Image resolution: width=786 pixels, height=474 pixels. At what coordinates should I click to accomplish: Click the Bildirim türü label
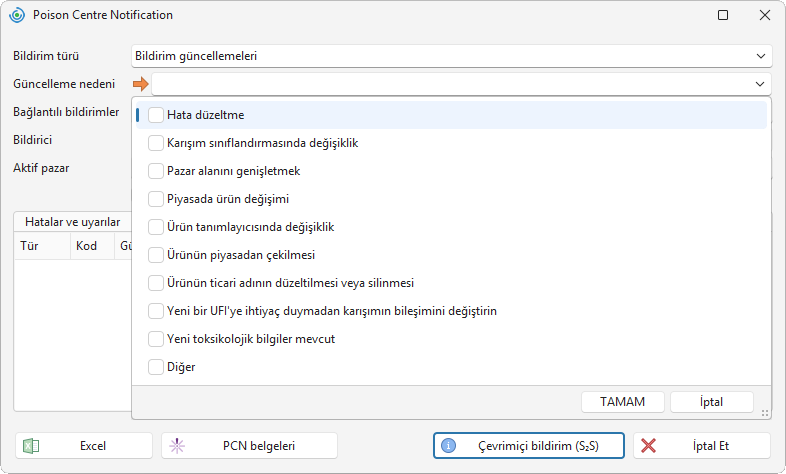coord(46,56)
